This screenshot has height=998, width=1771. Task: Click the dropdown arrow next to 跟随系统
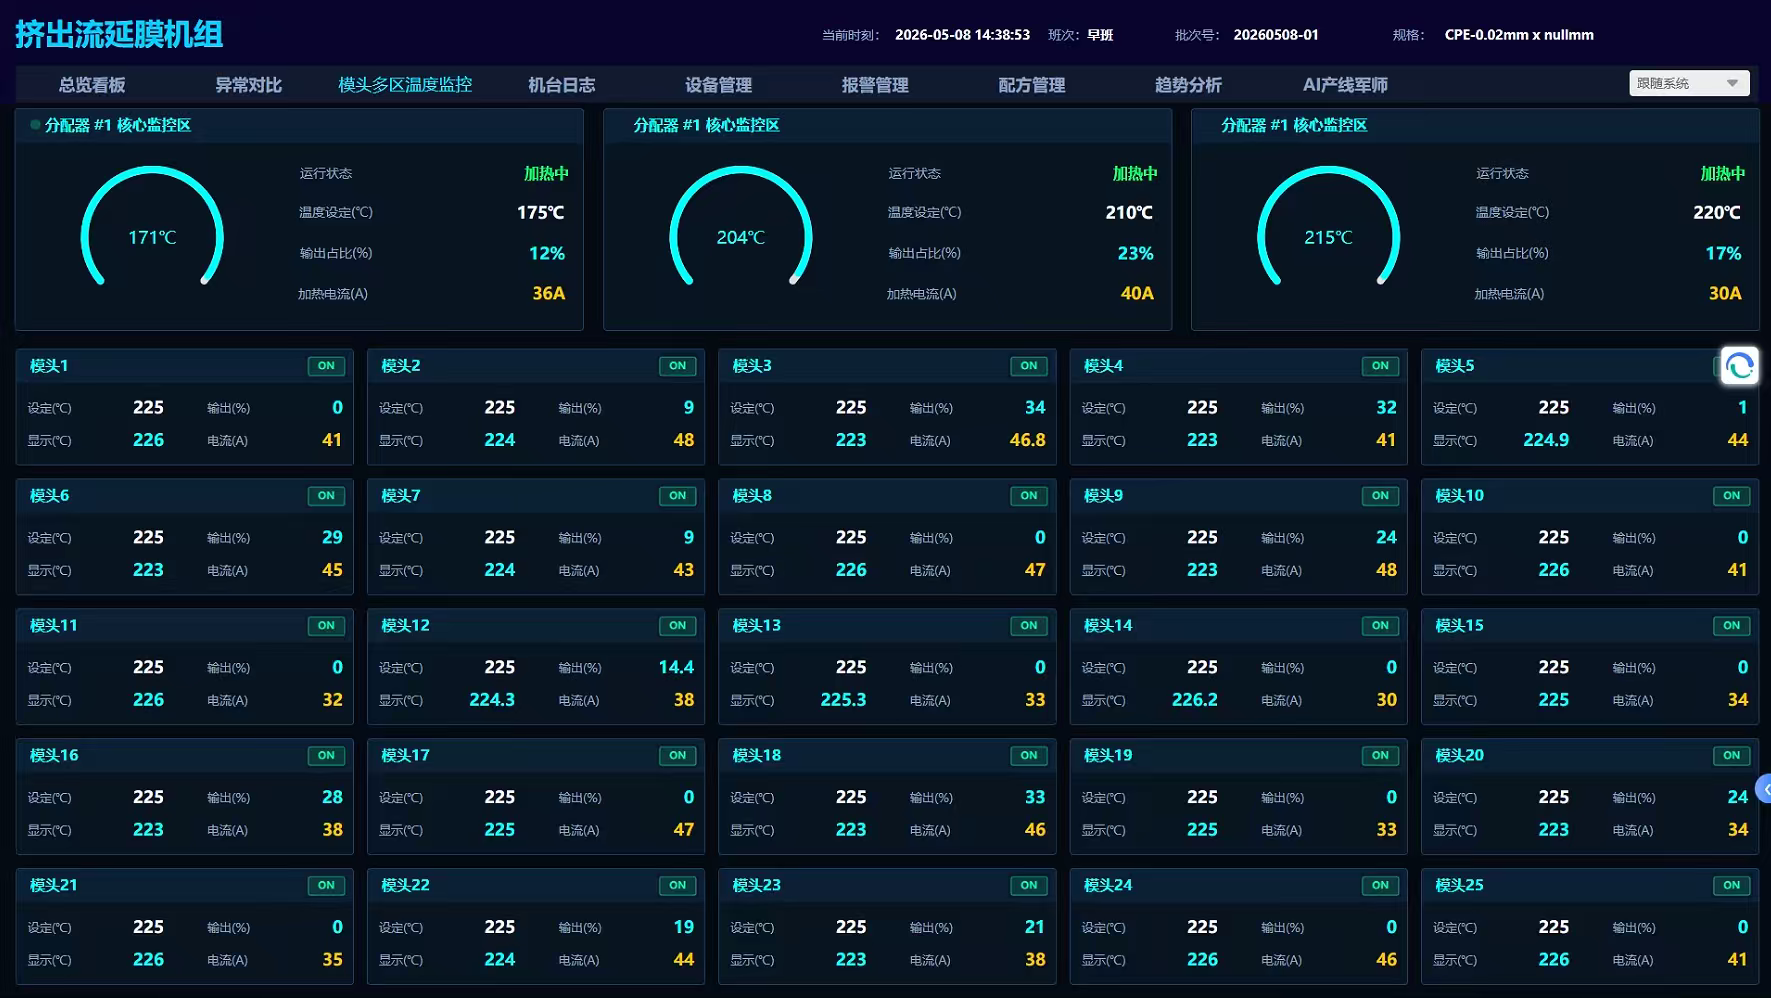pos(1732,83)
